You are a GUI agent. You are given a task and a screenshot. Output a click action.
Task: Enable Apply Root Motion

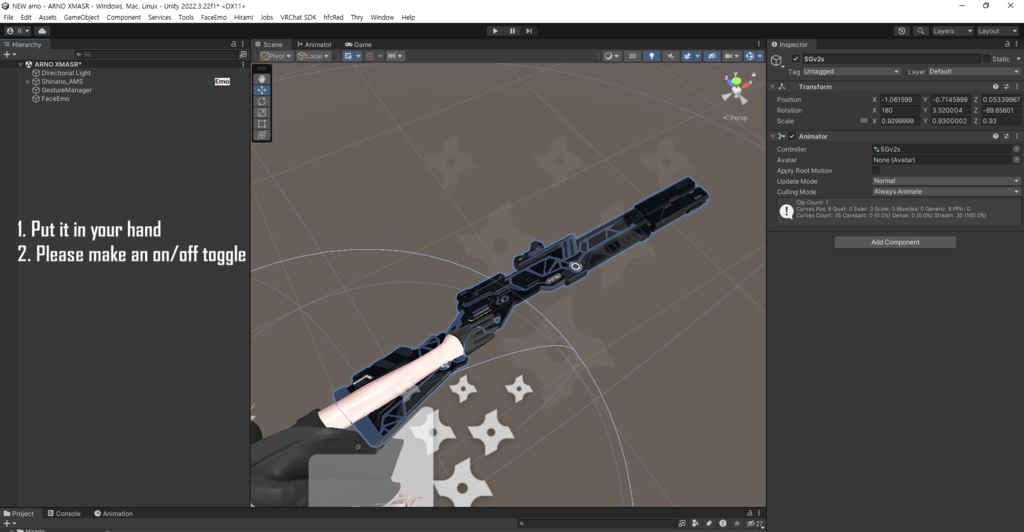(876, 170)
